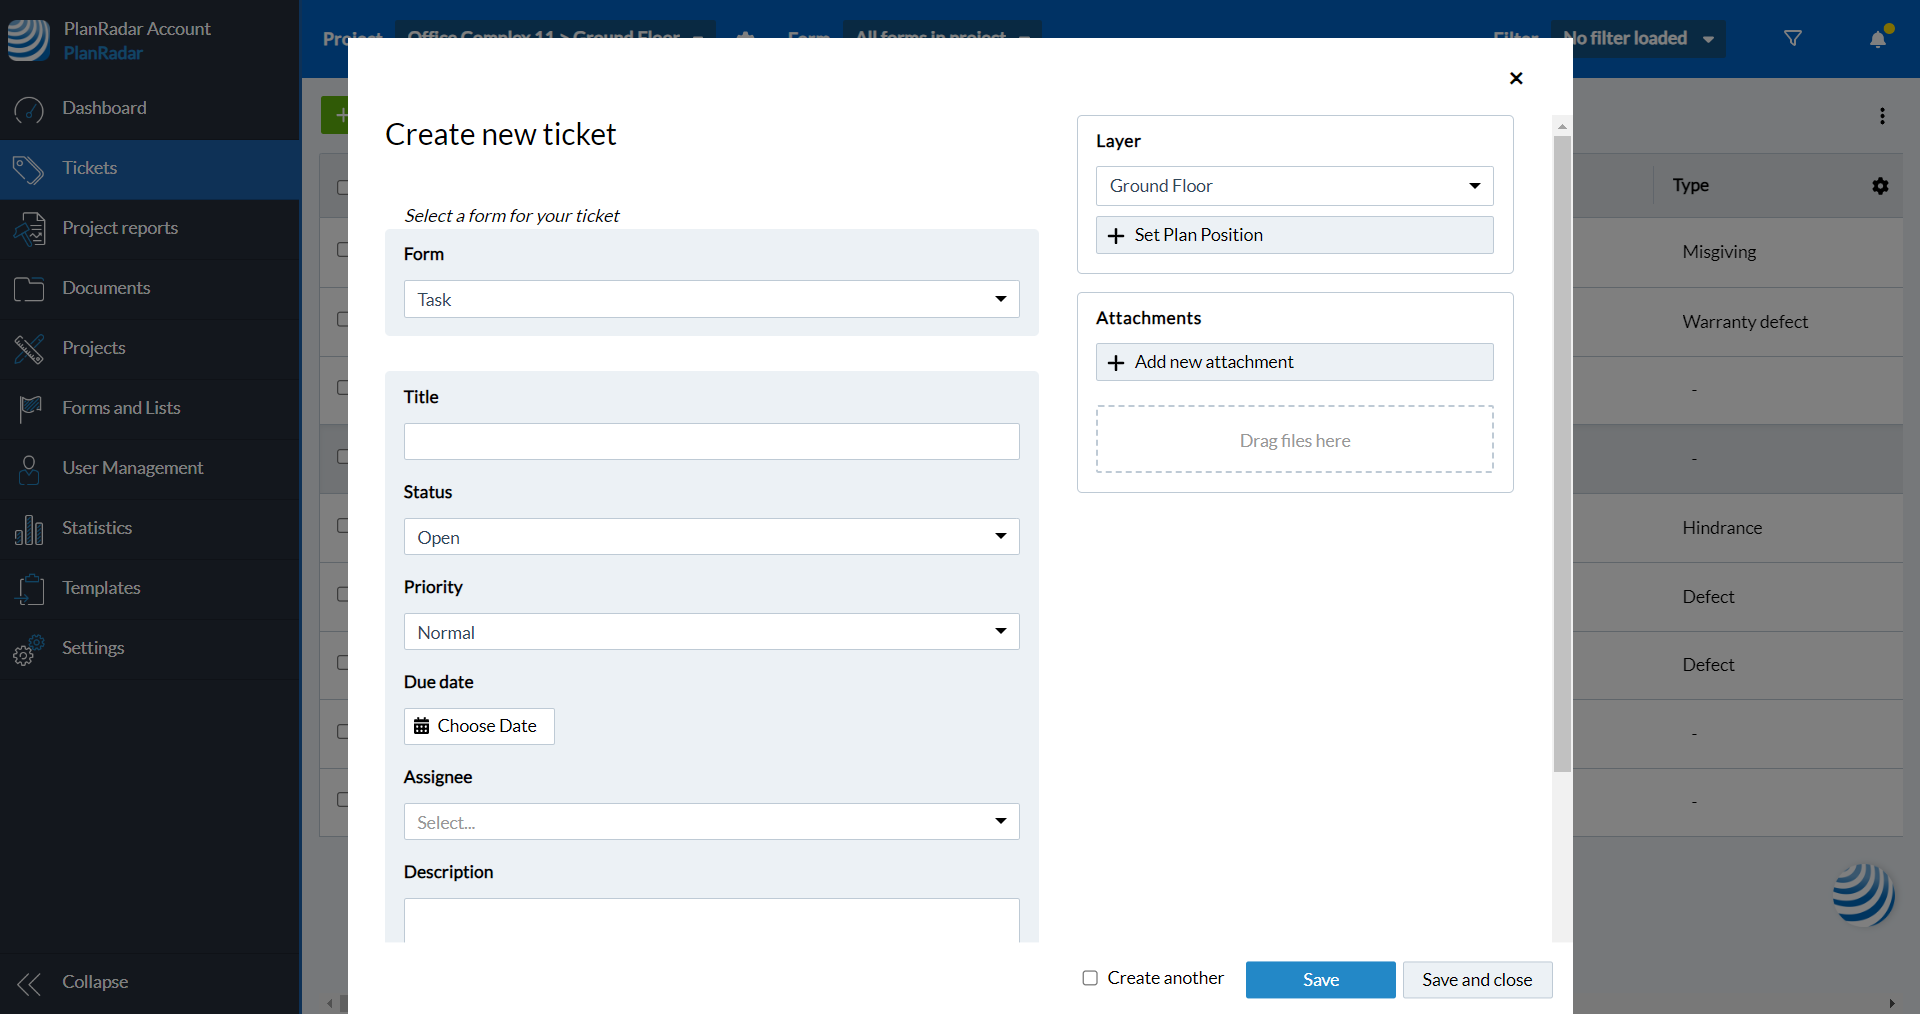Open the Assignee select dropdown
1920x1014 pixels.
coord(711,822)
